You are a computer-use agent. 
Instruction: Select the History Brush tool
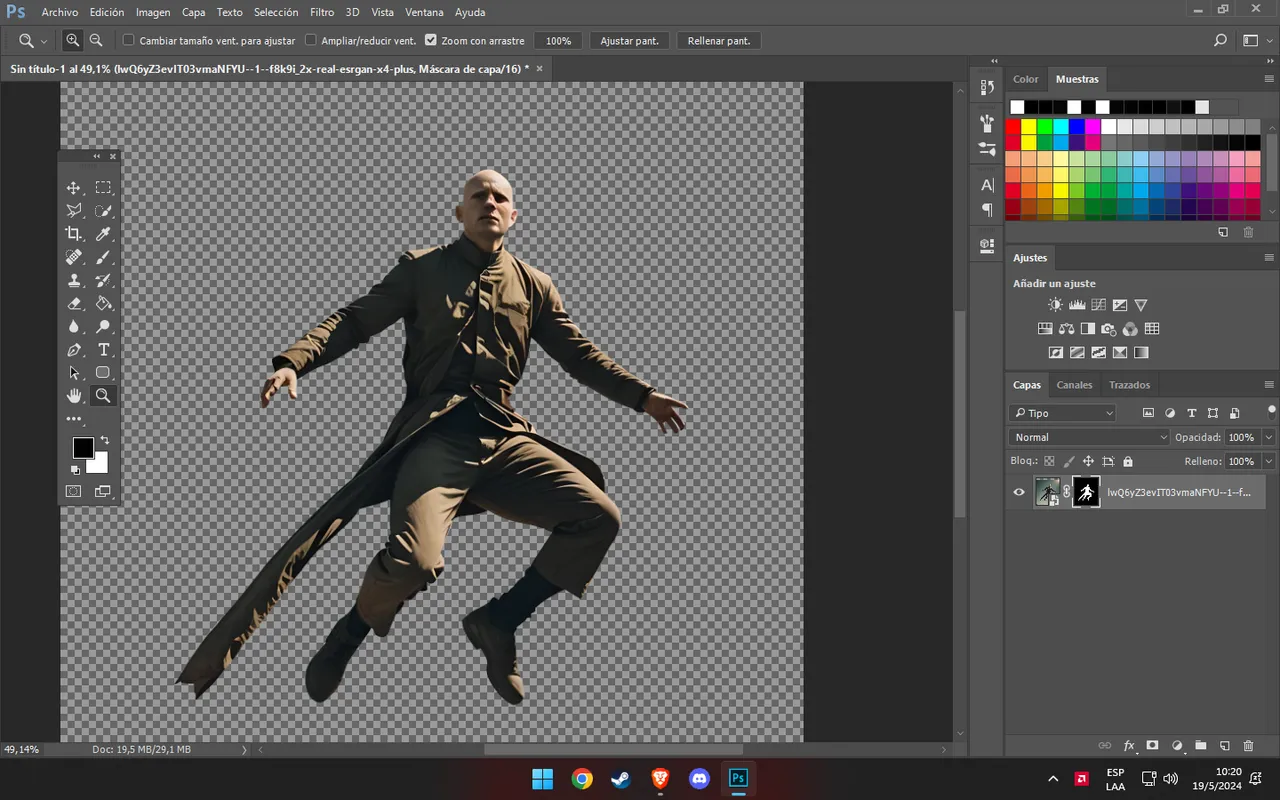click(x=103, y=281)
